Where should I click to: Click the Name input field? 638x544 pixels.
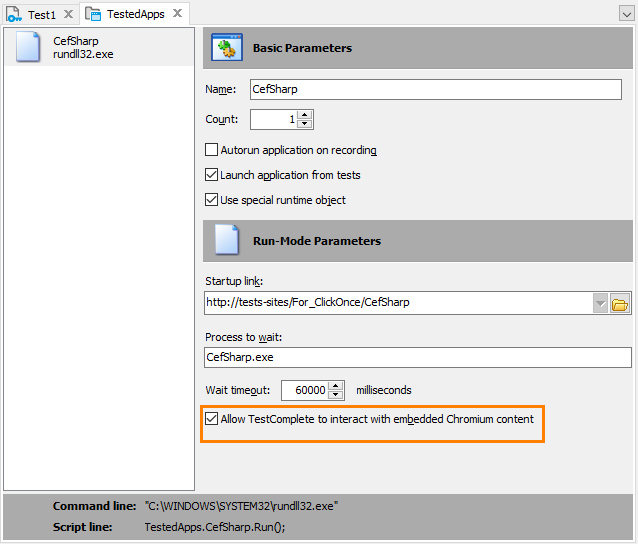point(435,89)
